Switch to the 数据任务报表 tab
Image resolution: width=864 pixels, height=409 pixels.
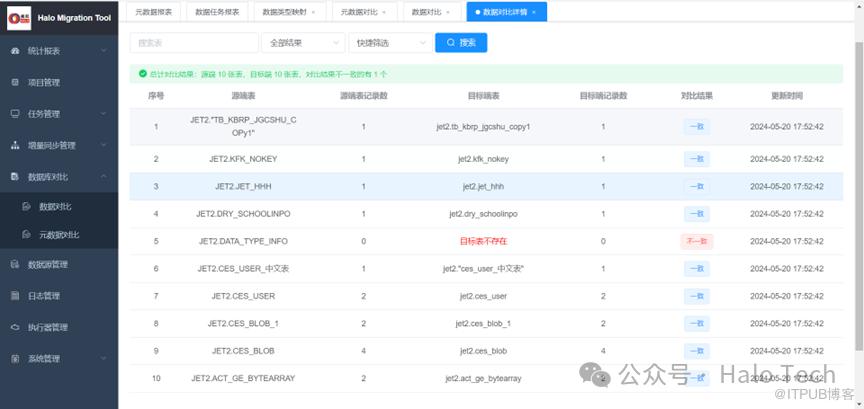[x=216, y=11]
